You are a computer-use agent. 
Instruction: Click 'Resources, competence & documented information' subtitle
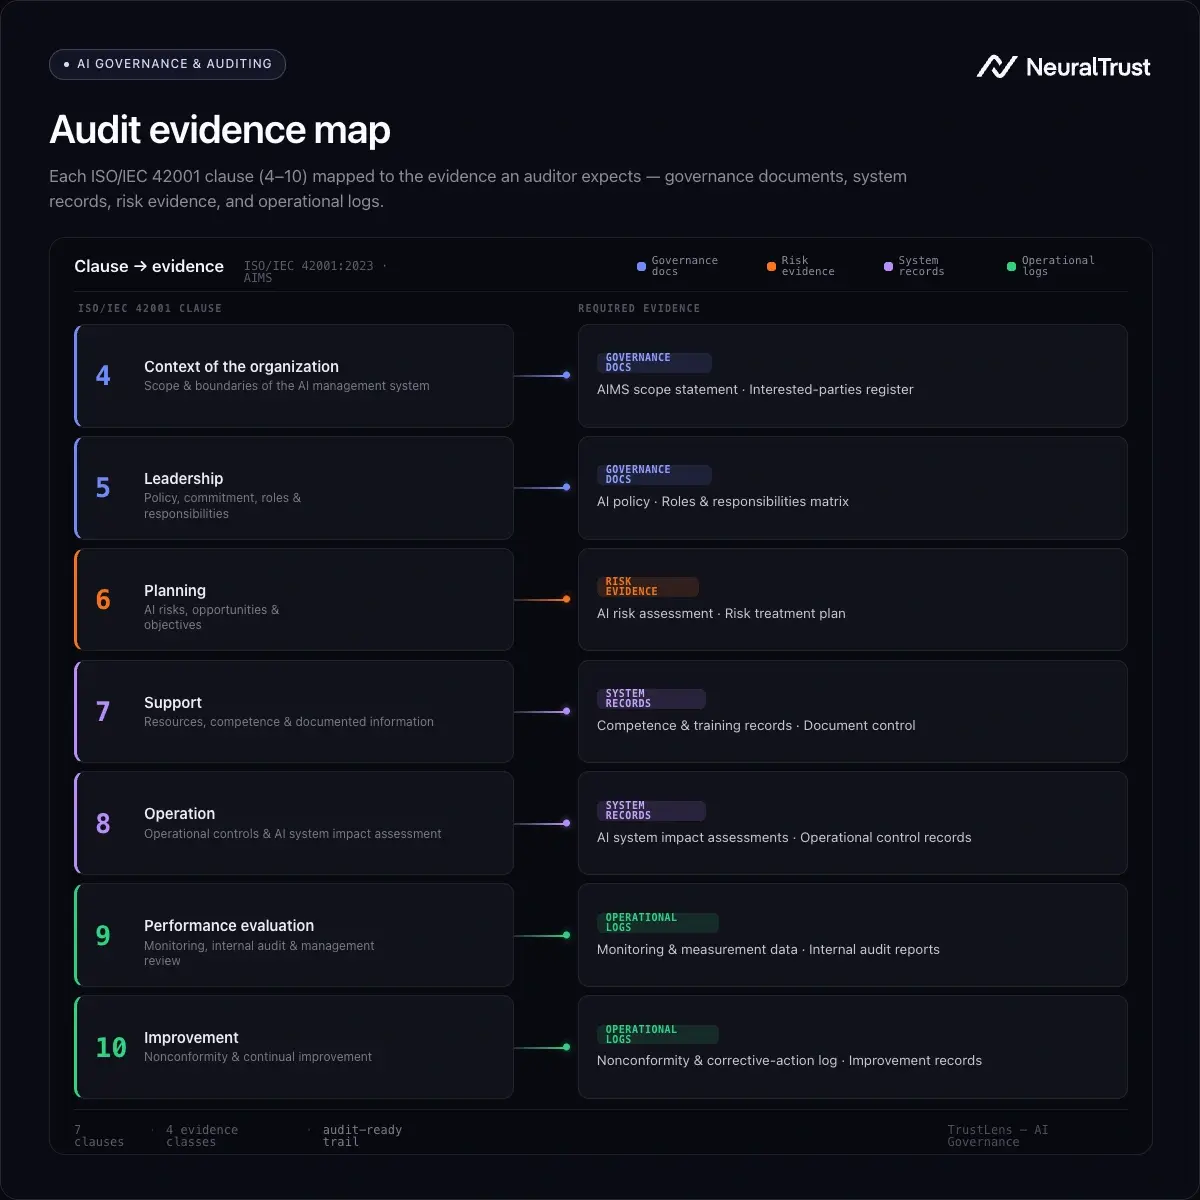tap(289, 722)
